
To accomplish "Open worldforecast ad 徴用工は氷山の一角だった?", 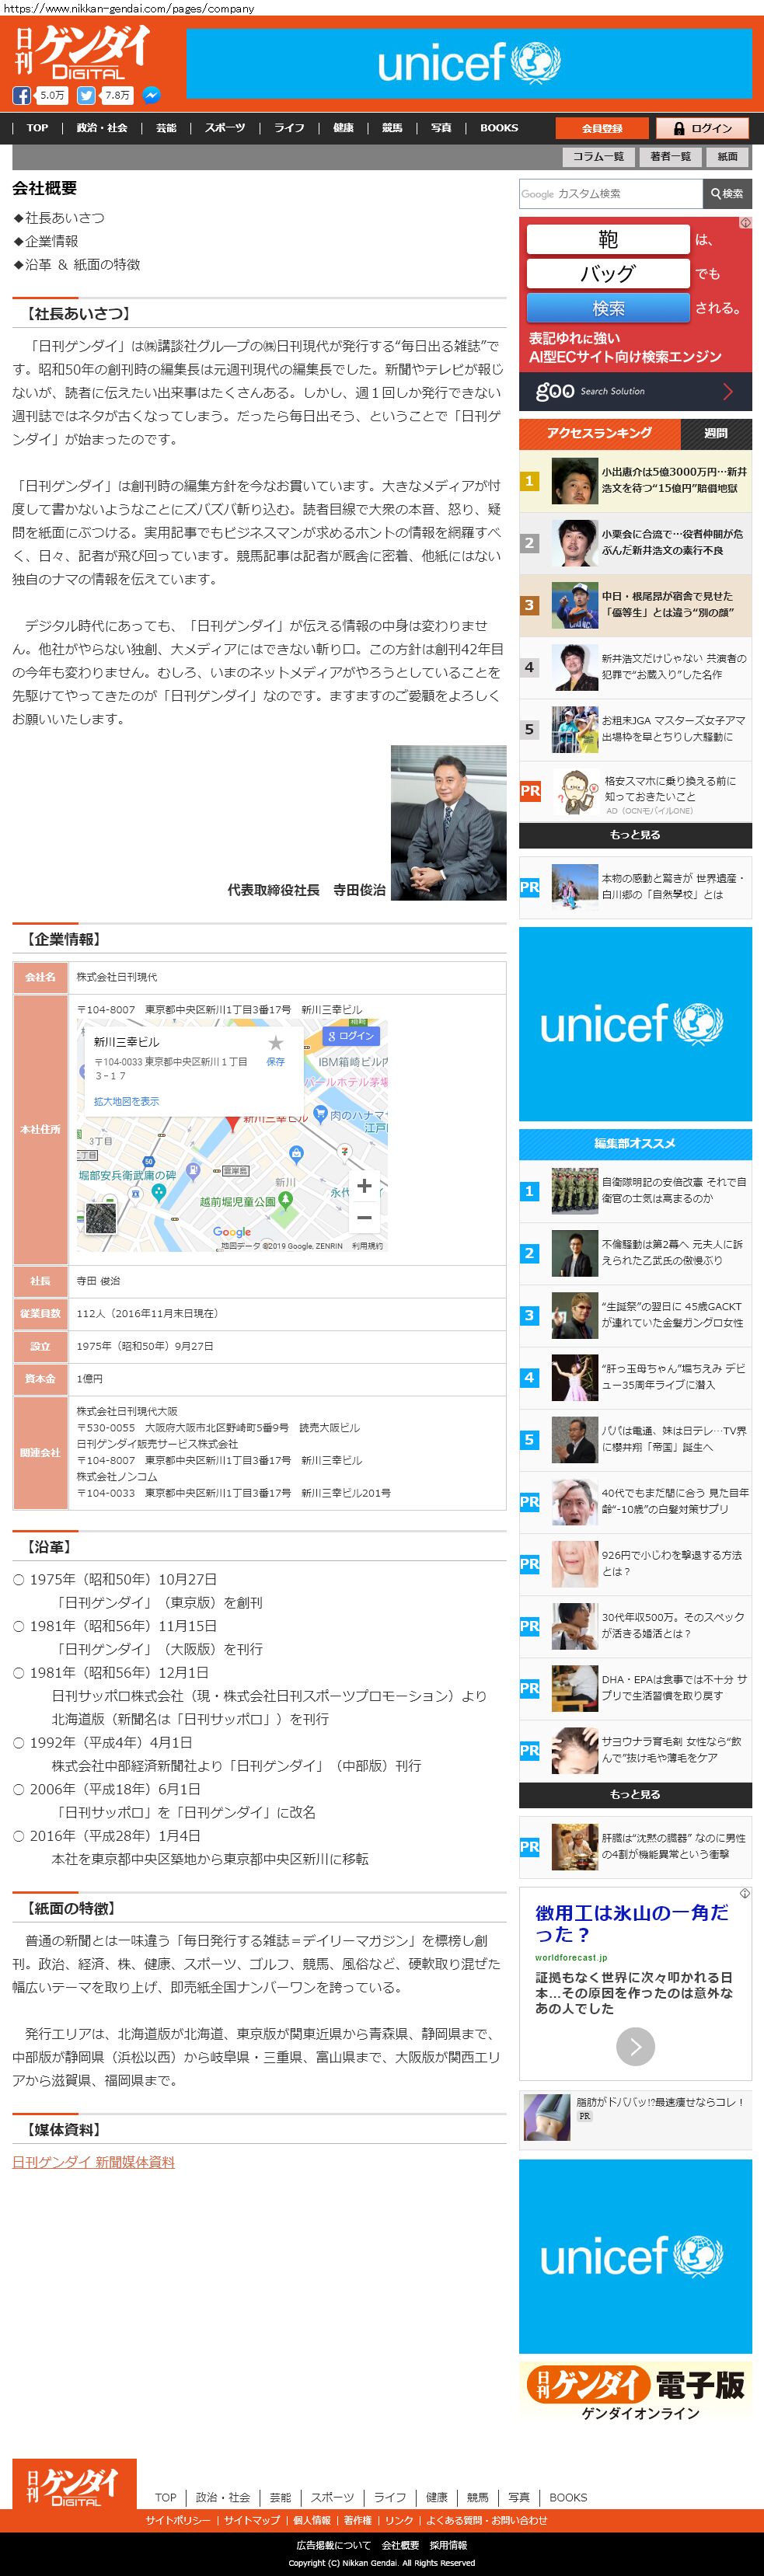I will coord(632,1923).
